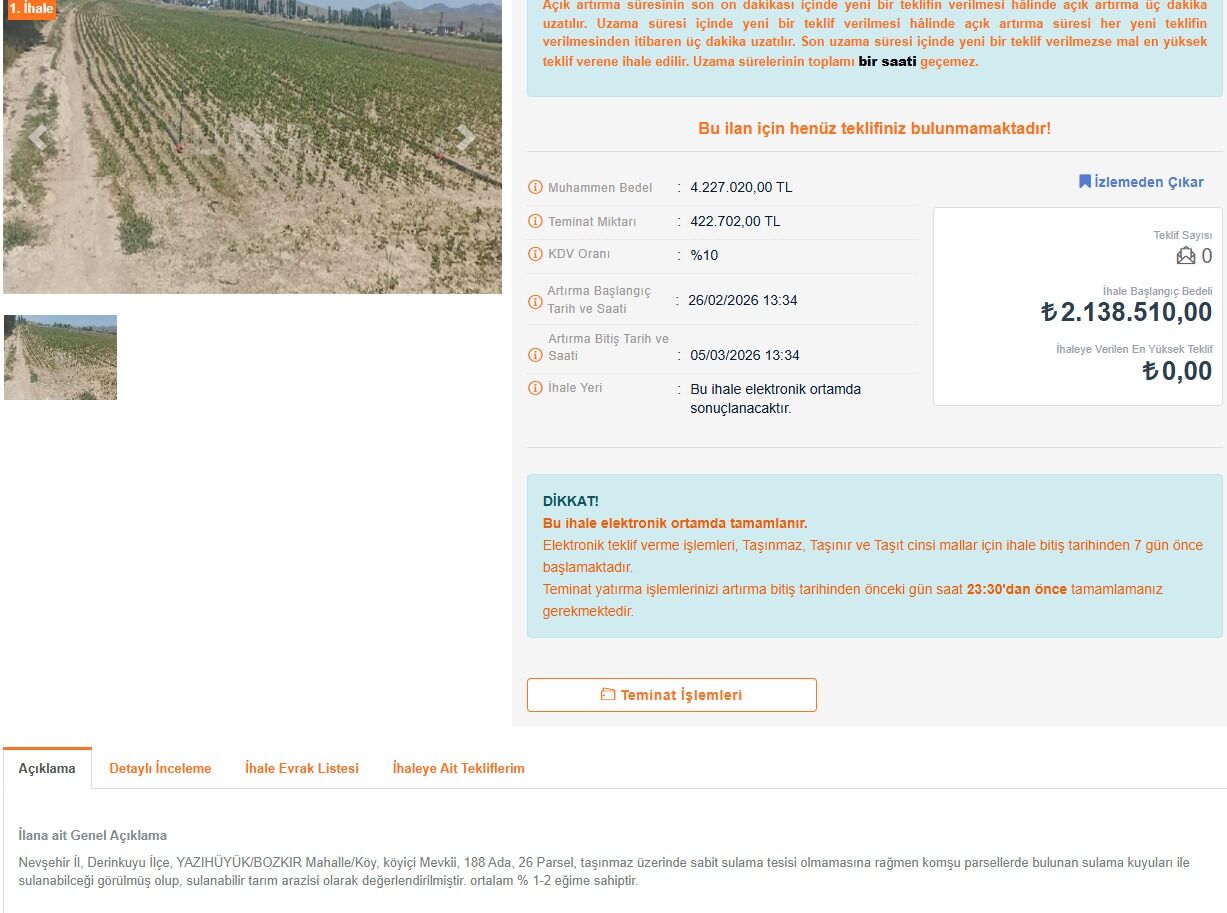Select the İhaleye Ait Tekliflerim tab
Screen dimensions: 1227x913
[459, 768]
